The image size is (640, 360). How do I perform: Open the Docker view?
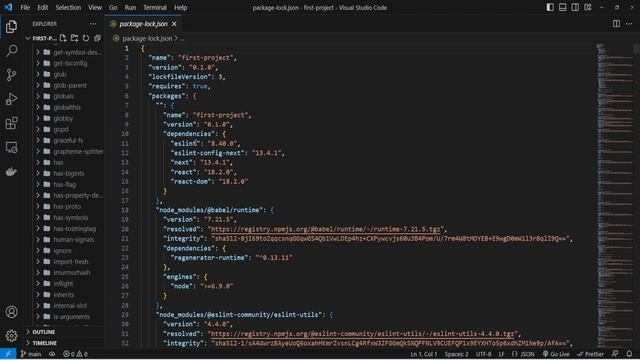11,171
